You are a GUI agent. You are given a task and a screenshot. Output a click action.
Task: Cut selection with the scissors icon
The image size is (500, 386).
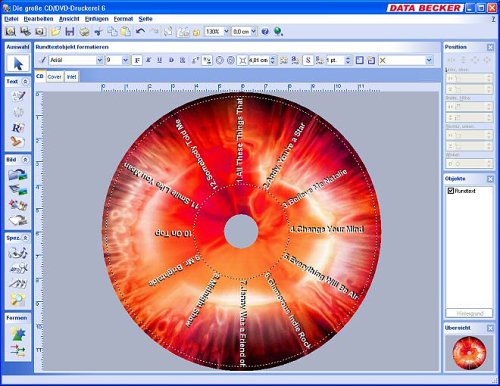coord(98,32)
